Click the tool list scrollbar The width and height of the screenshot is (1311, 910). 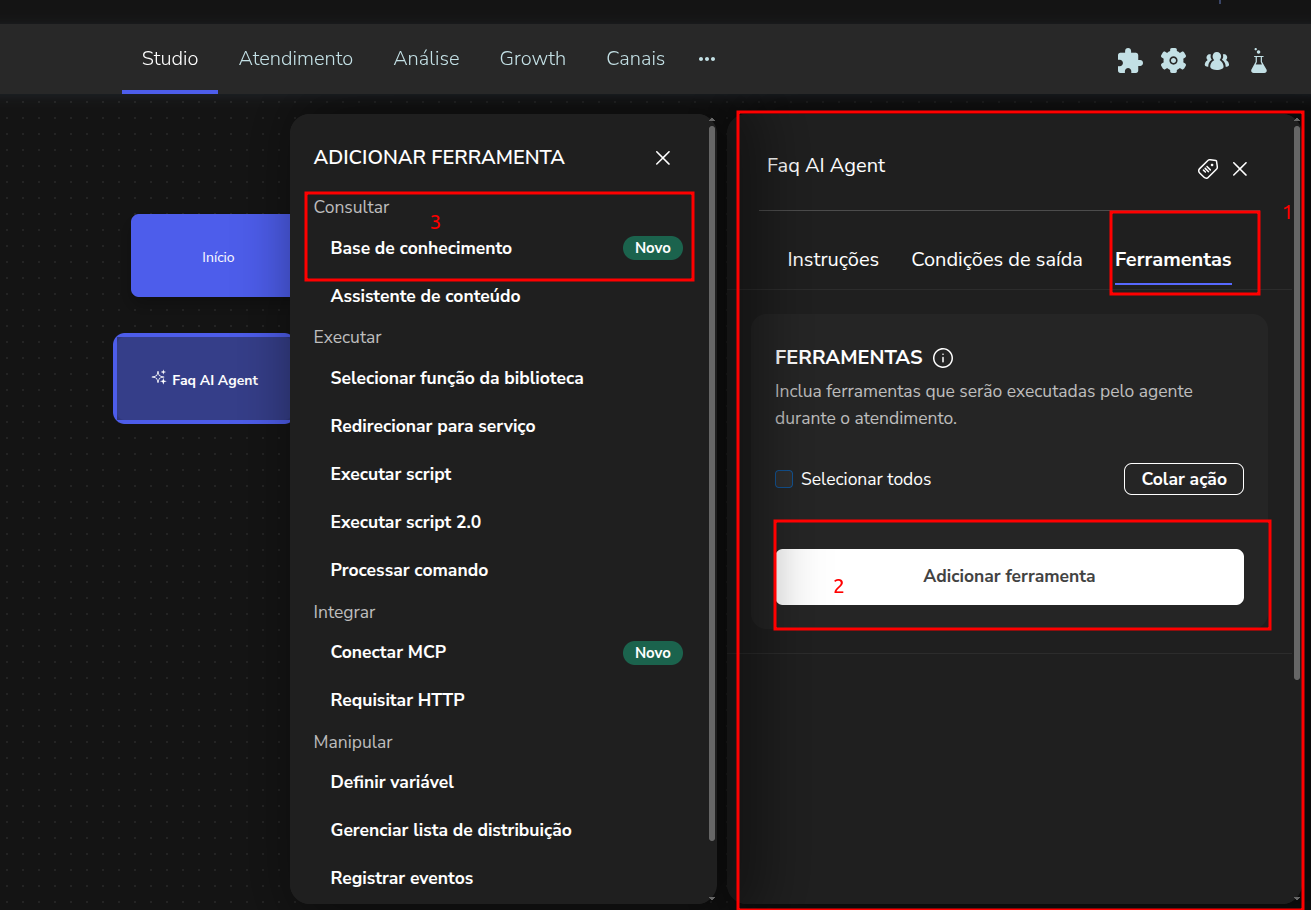[711, 480]
